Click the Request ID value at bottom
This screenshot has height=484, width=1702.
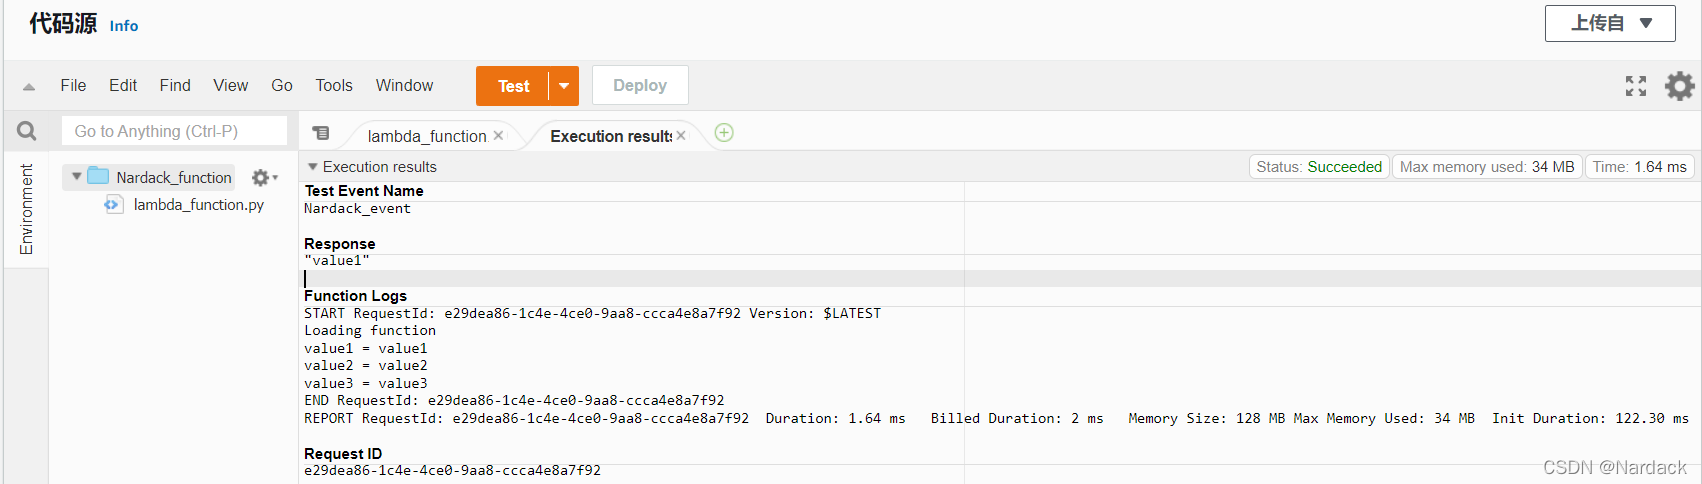pyautogui.click(x=453, y=471)
